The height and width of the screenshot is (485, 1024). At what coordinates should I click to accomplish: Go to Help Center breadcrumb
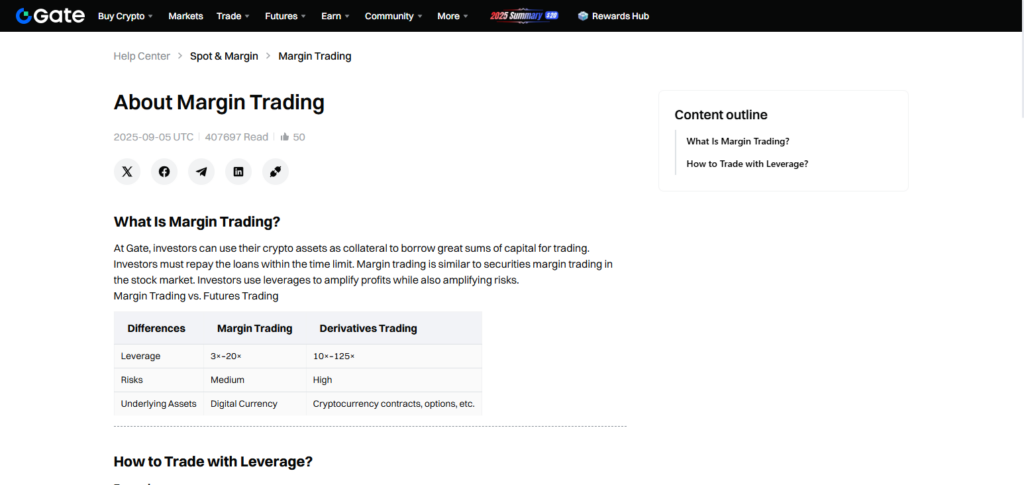(x=142, y=56)
